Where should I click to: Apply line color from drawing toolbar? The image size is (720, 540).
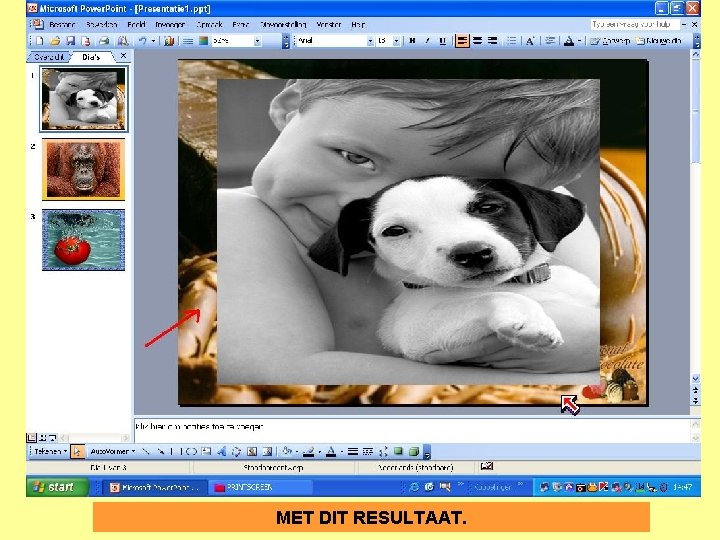coord(309,451)
